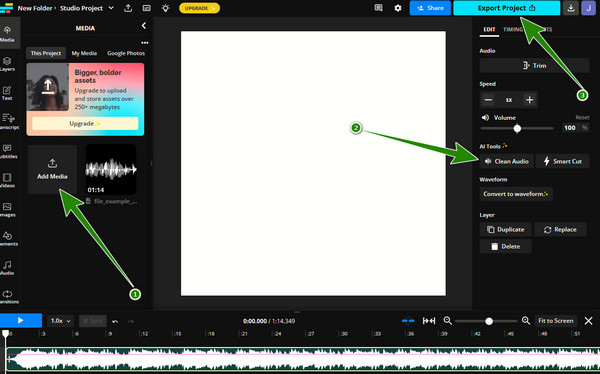The height and width of the screenshot is (374, 600).
Task: Click the timeline zoom slider handle
Action: coord(489,321)
